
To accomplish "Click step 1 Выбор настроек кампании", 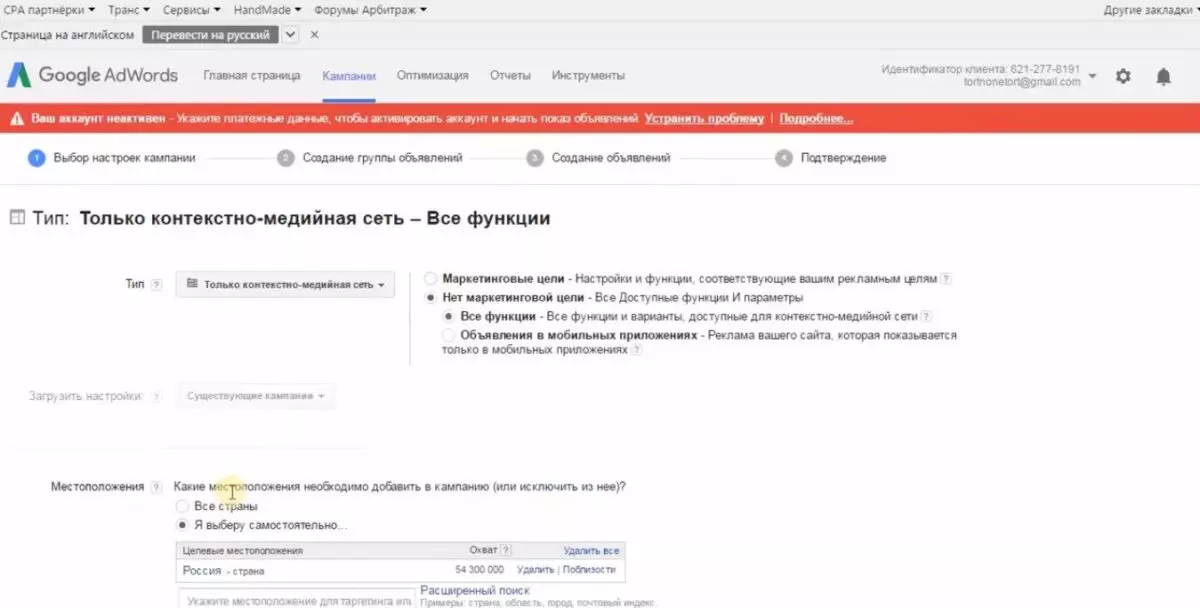I will (112, 158).
